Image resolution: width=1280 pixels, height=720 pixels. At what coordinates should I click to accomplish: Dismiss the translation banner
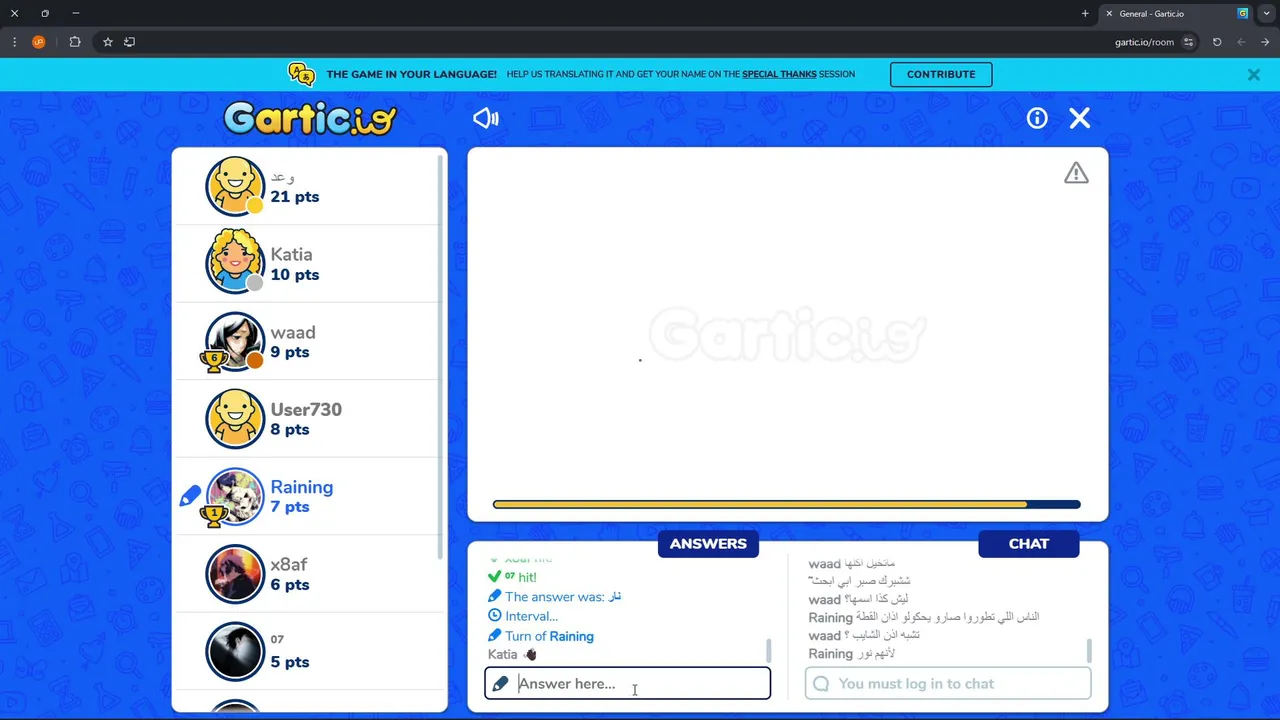click(1253, 74)
